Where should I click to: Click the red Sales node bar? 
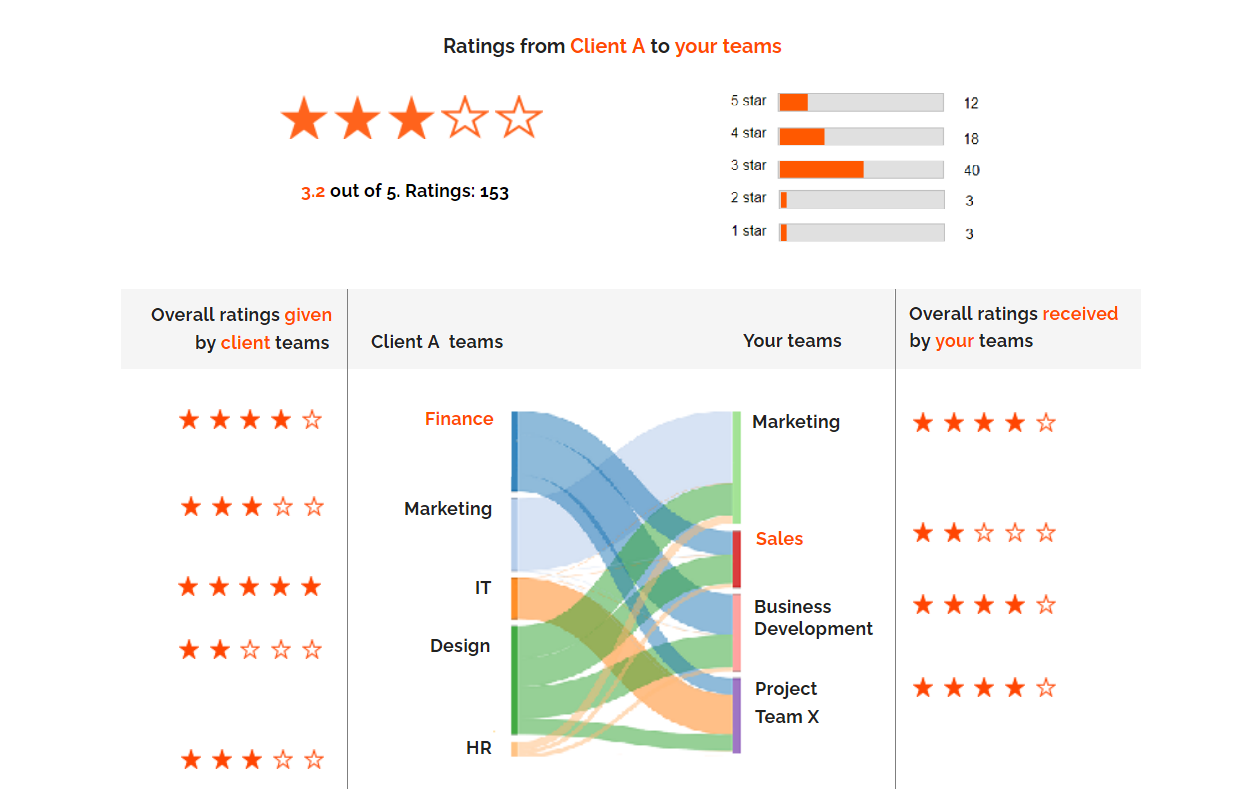(737, 559)
